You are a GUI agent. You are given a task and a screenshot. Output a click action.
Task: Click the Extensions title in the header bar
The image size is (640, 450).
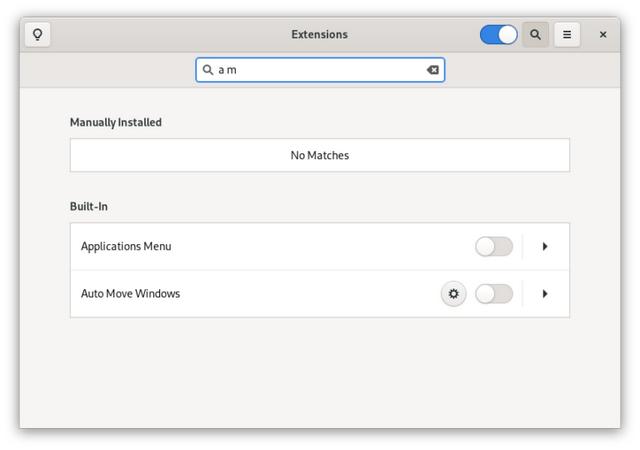click(319, 34)
